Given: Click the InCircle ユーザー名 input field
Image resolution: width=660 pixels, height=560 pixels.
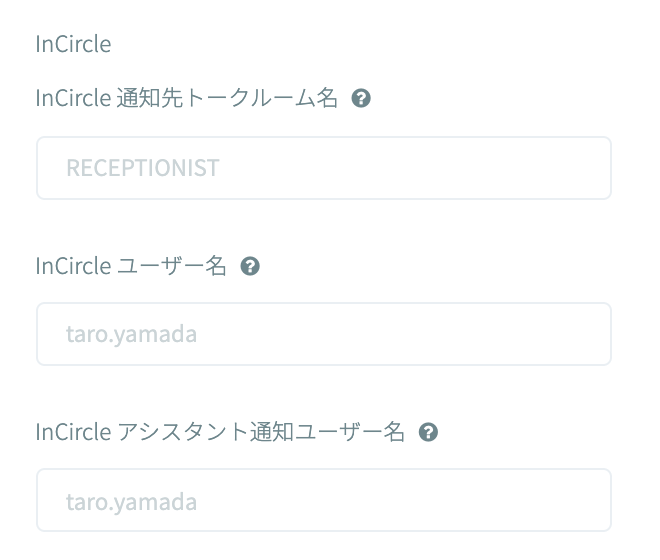Looking at the screenshot, I should [323, 334].
